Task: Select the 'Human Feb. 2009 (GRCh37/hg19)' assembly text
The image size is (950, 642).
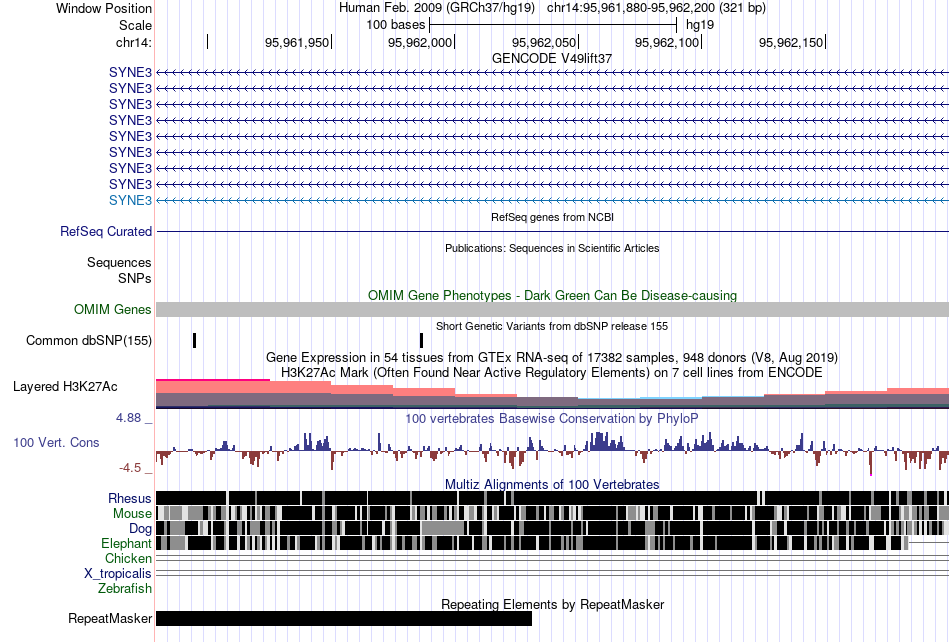Action: [437, 8]
